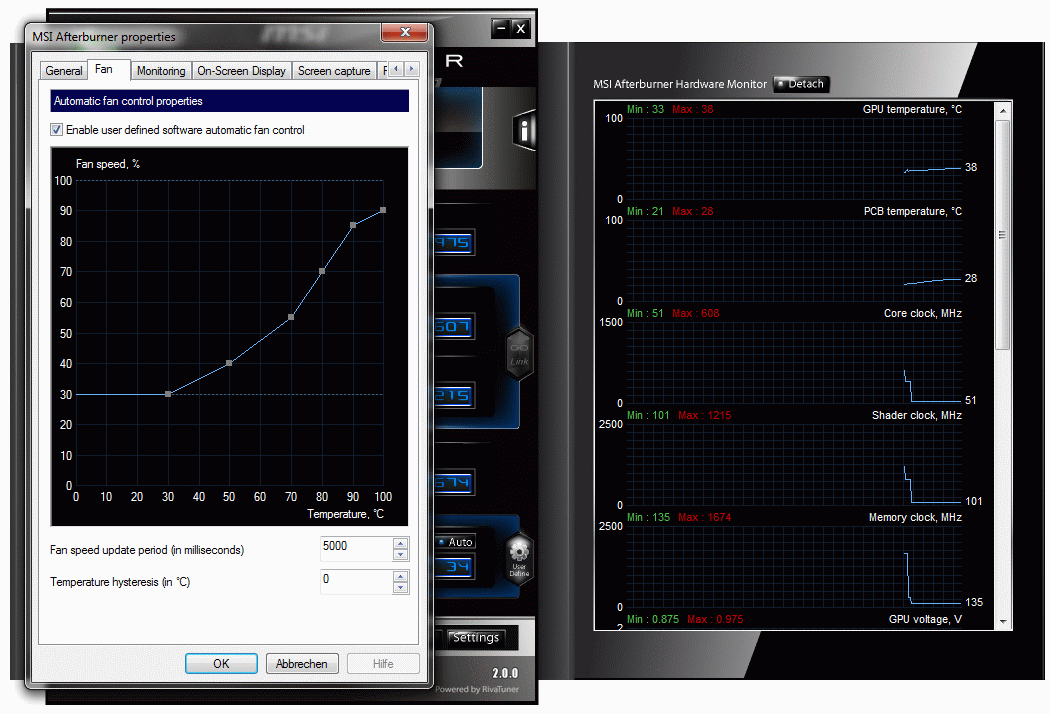Click the Hilfe button
The height and width of the screenshot is (714, 1050).
click(x=383, y=664)
